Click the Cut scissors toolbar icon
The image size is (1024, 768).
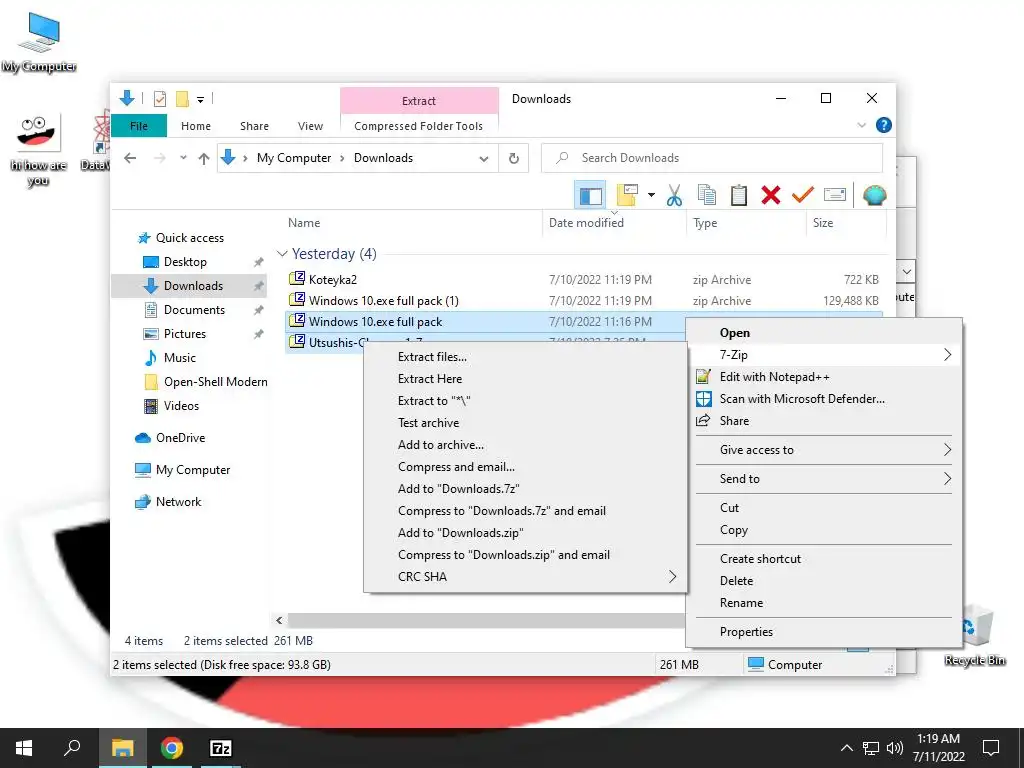coord(674,195)
